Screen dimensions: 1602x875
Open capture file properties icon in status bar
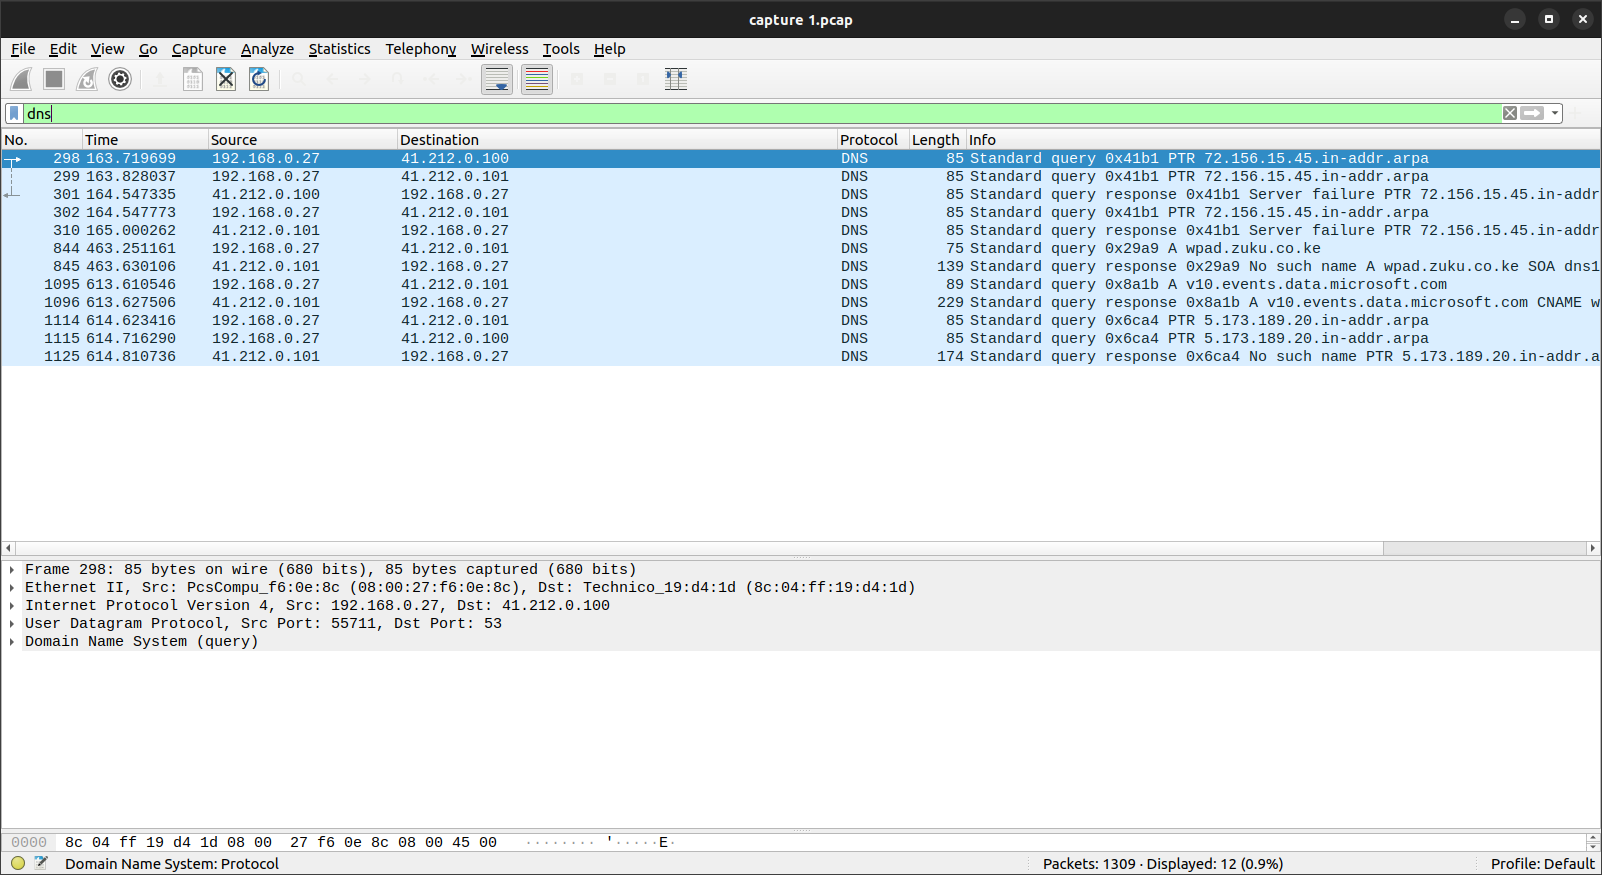click(x=41, y=863)
